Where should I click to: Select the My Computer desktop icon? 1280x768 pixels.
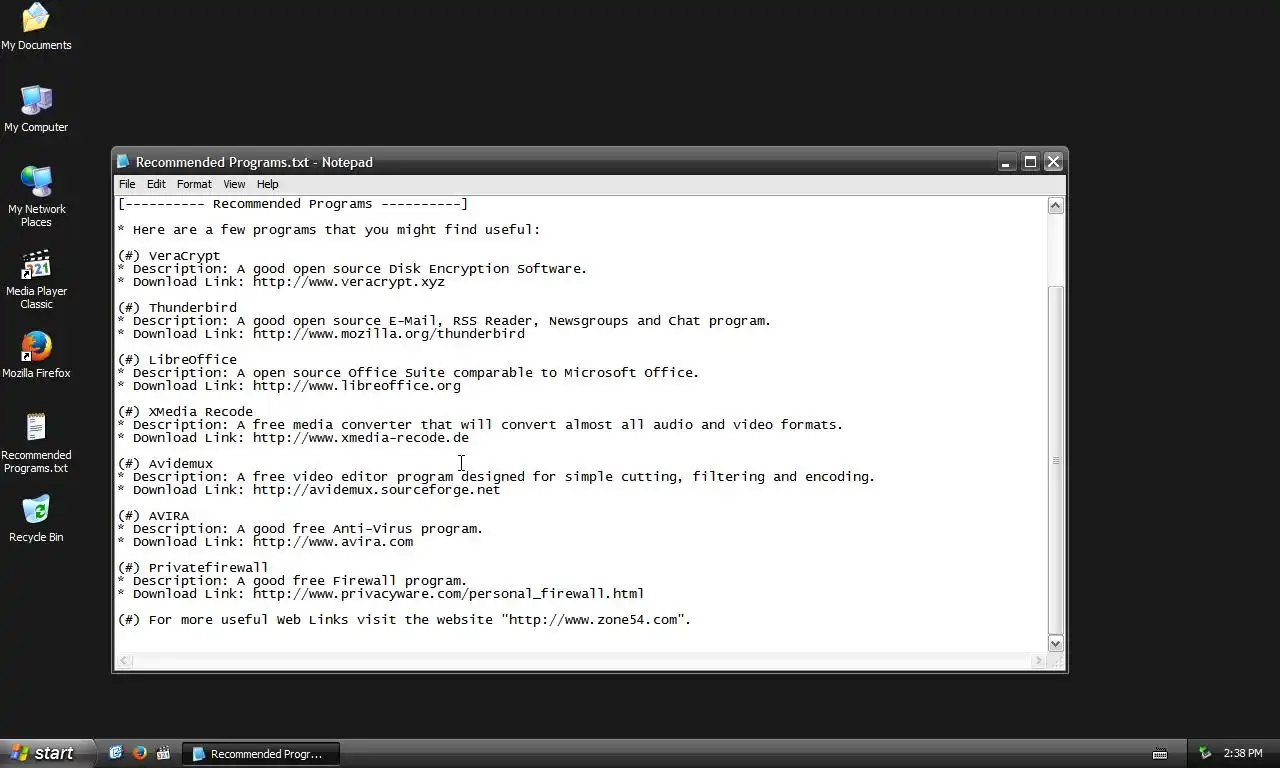pos(36,108)
